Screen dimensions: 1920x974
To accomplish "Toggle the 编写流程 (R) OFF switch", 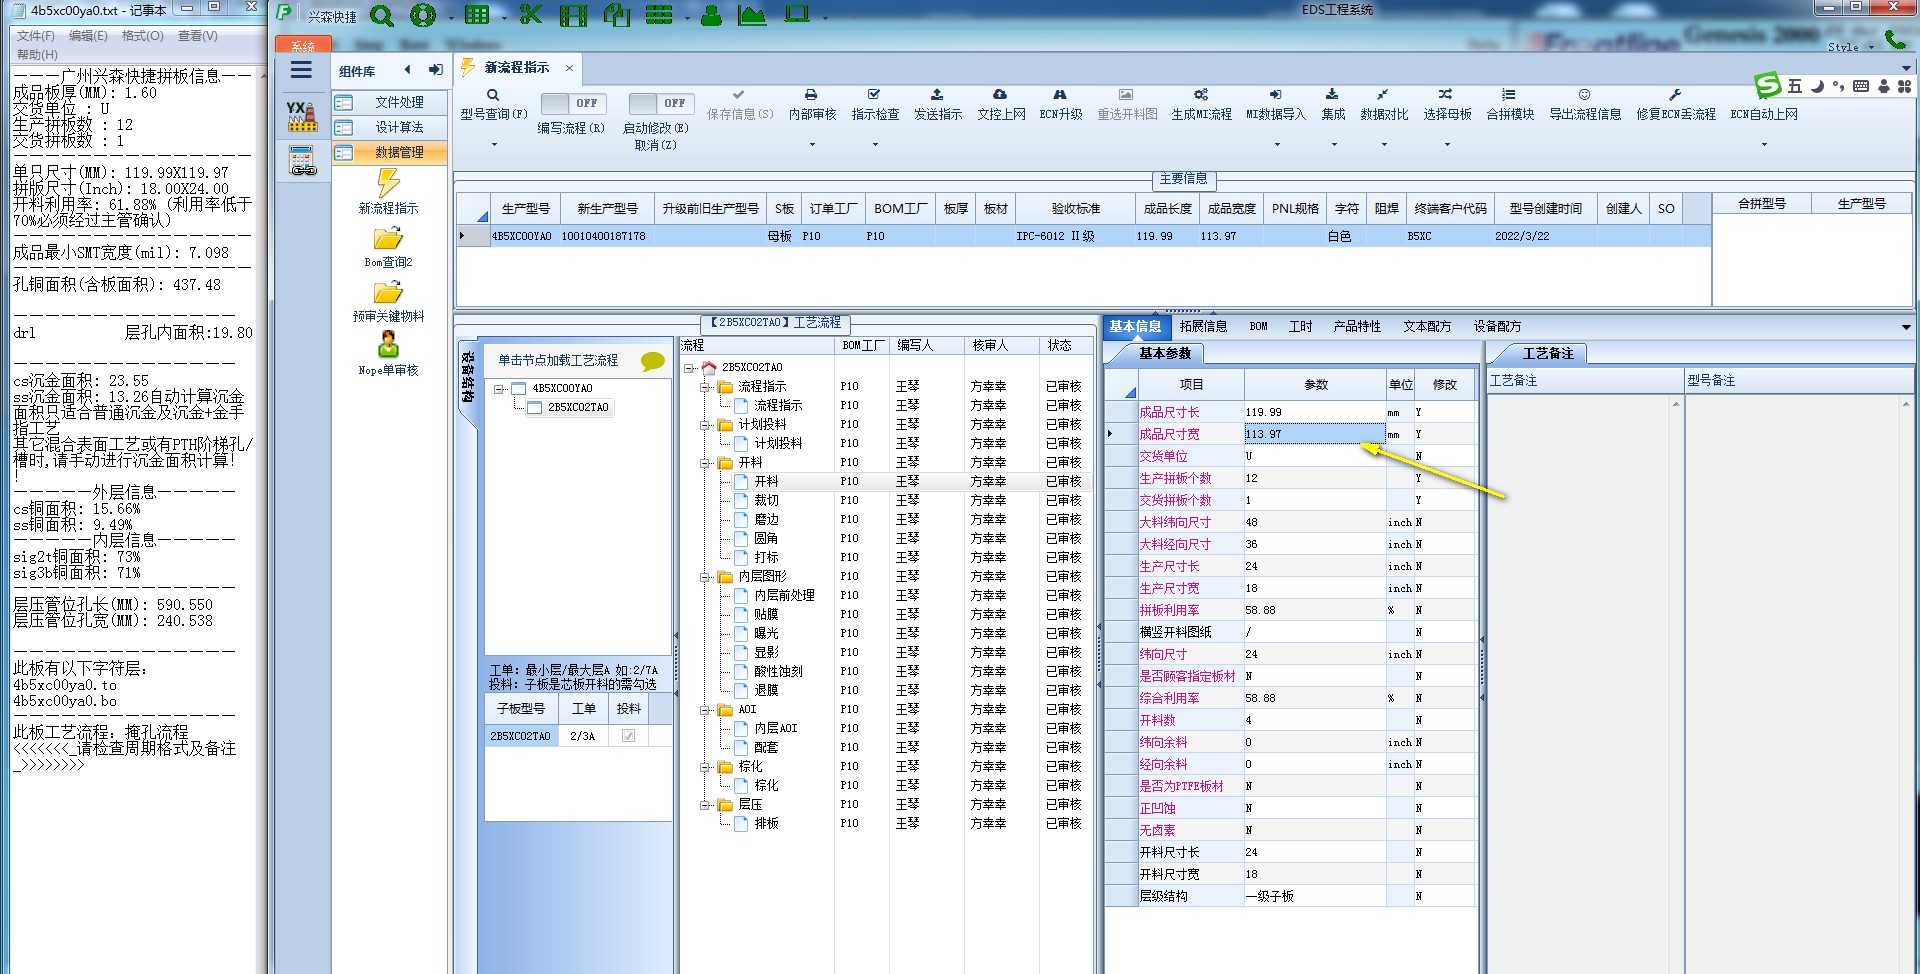I will pos(574,103).
